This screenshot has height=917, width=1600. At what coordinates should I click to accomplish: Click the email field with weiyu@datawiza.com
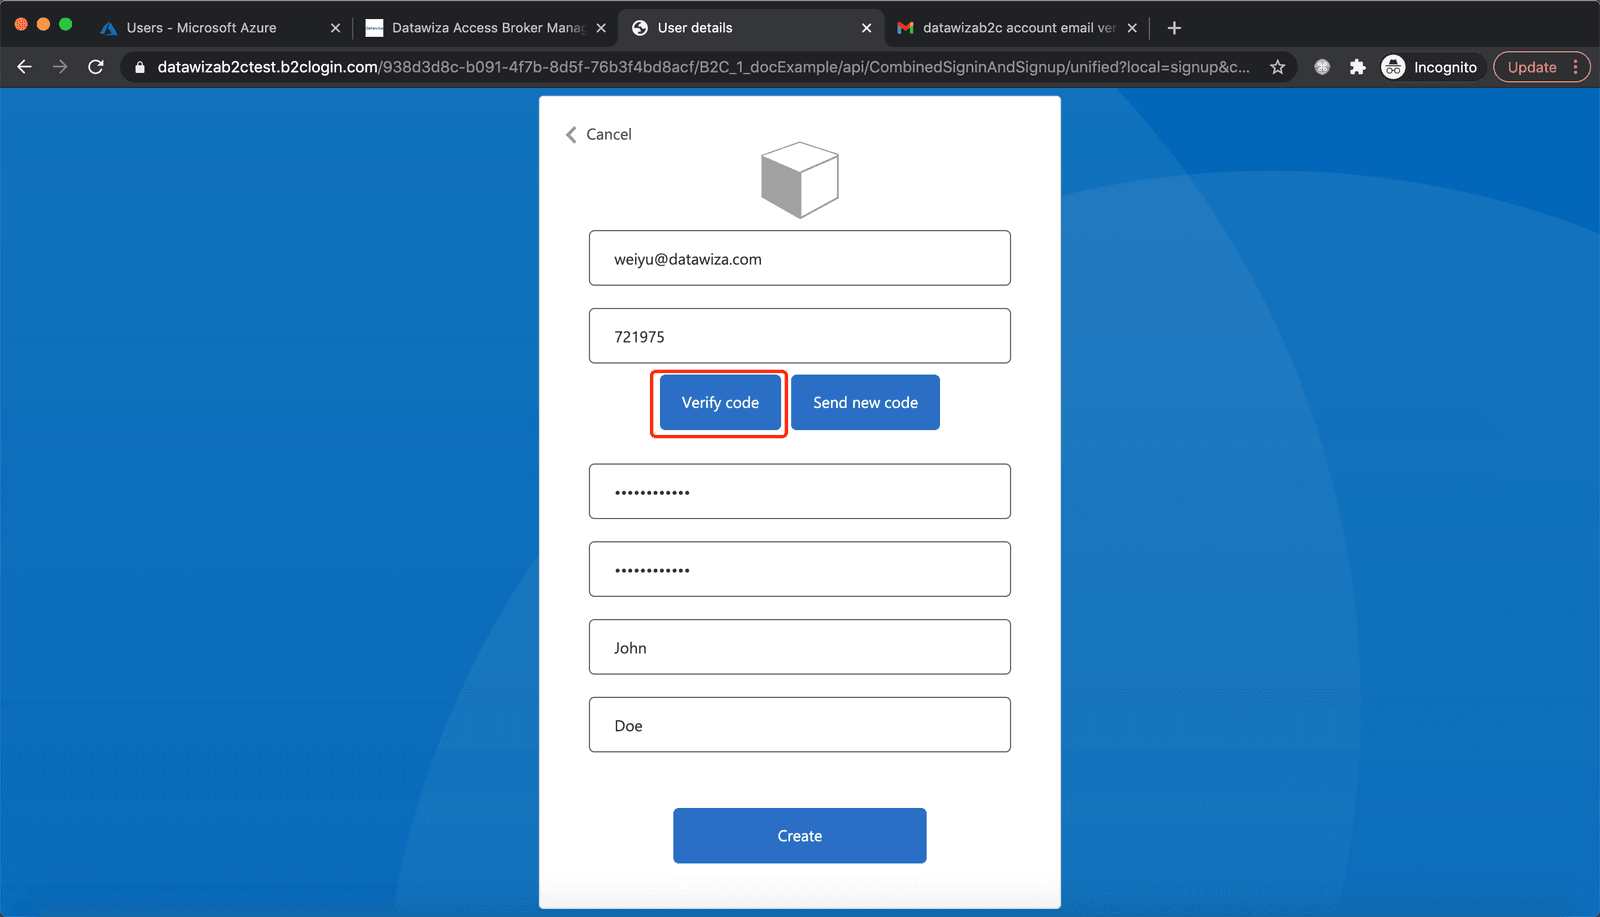coord(800,258)
